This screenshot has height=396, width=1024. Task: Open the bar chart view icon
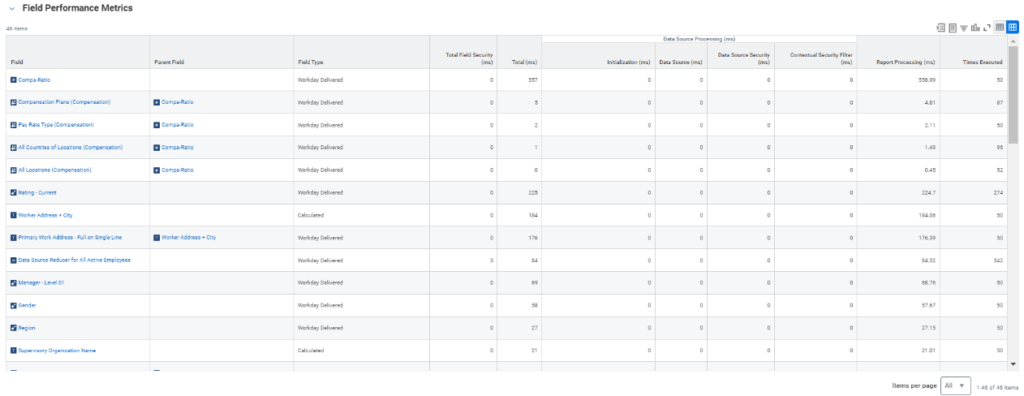(976, 27)
